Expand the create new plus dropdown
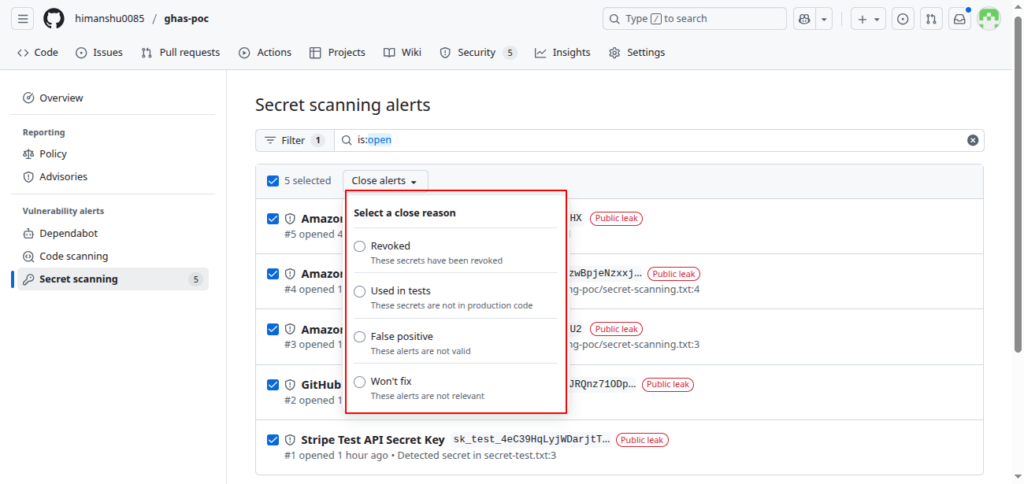This screenshot has width=1024, height=484. pyautogui.click(x=867, y=19)
